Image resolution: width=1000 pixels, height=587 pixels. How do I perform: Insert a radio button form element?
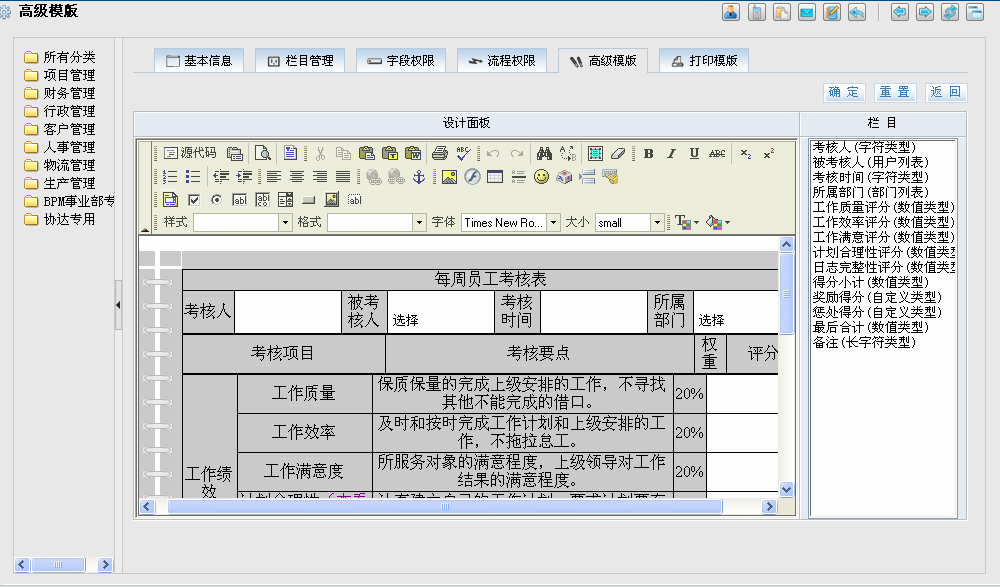click(x=216, y=200)
